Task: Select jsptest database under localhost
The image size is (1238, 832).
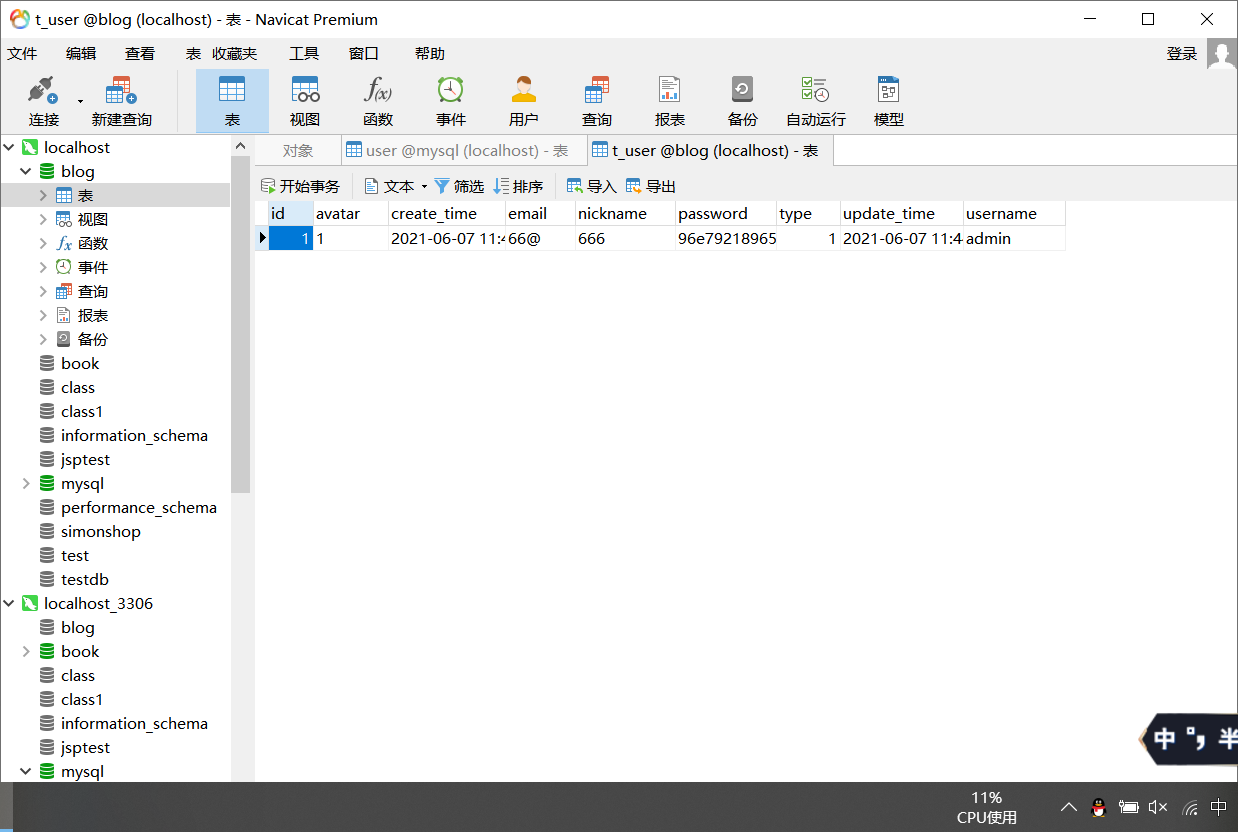Action: (x=85, y=459)
